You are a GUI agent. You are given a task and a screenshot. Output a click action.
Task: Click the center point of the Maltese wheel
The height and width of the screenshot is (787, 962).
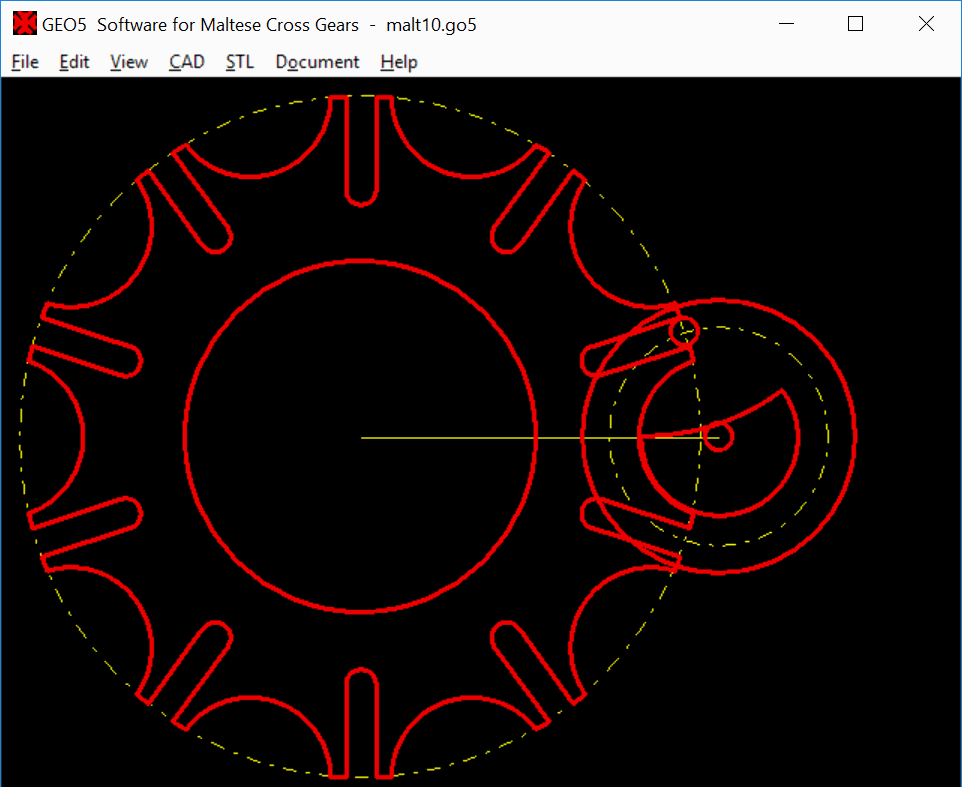[x=361, y=437]
